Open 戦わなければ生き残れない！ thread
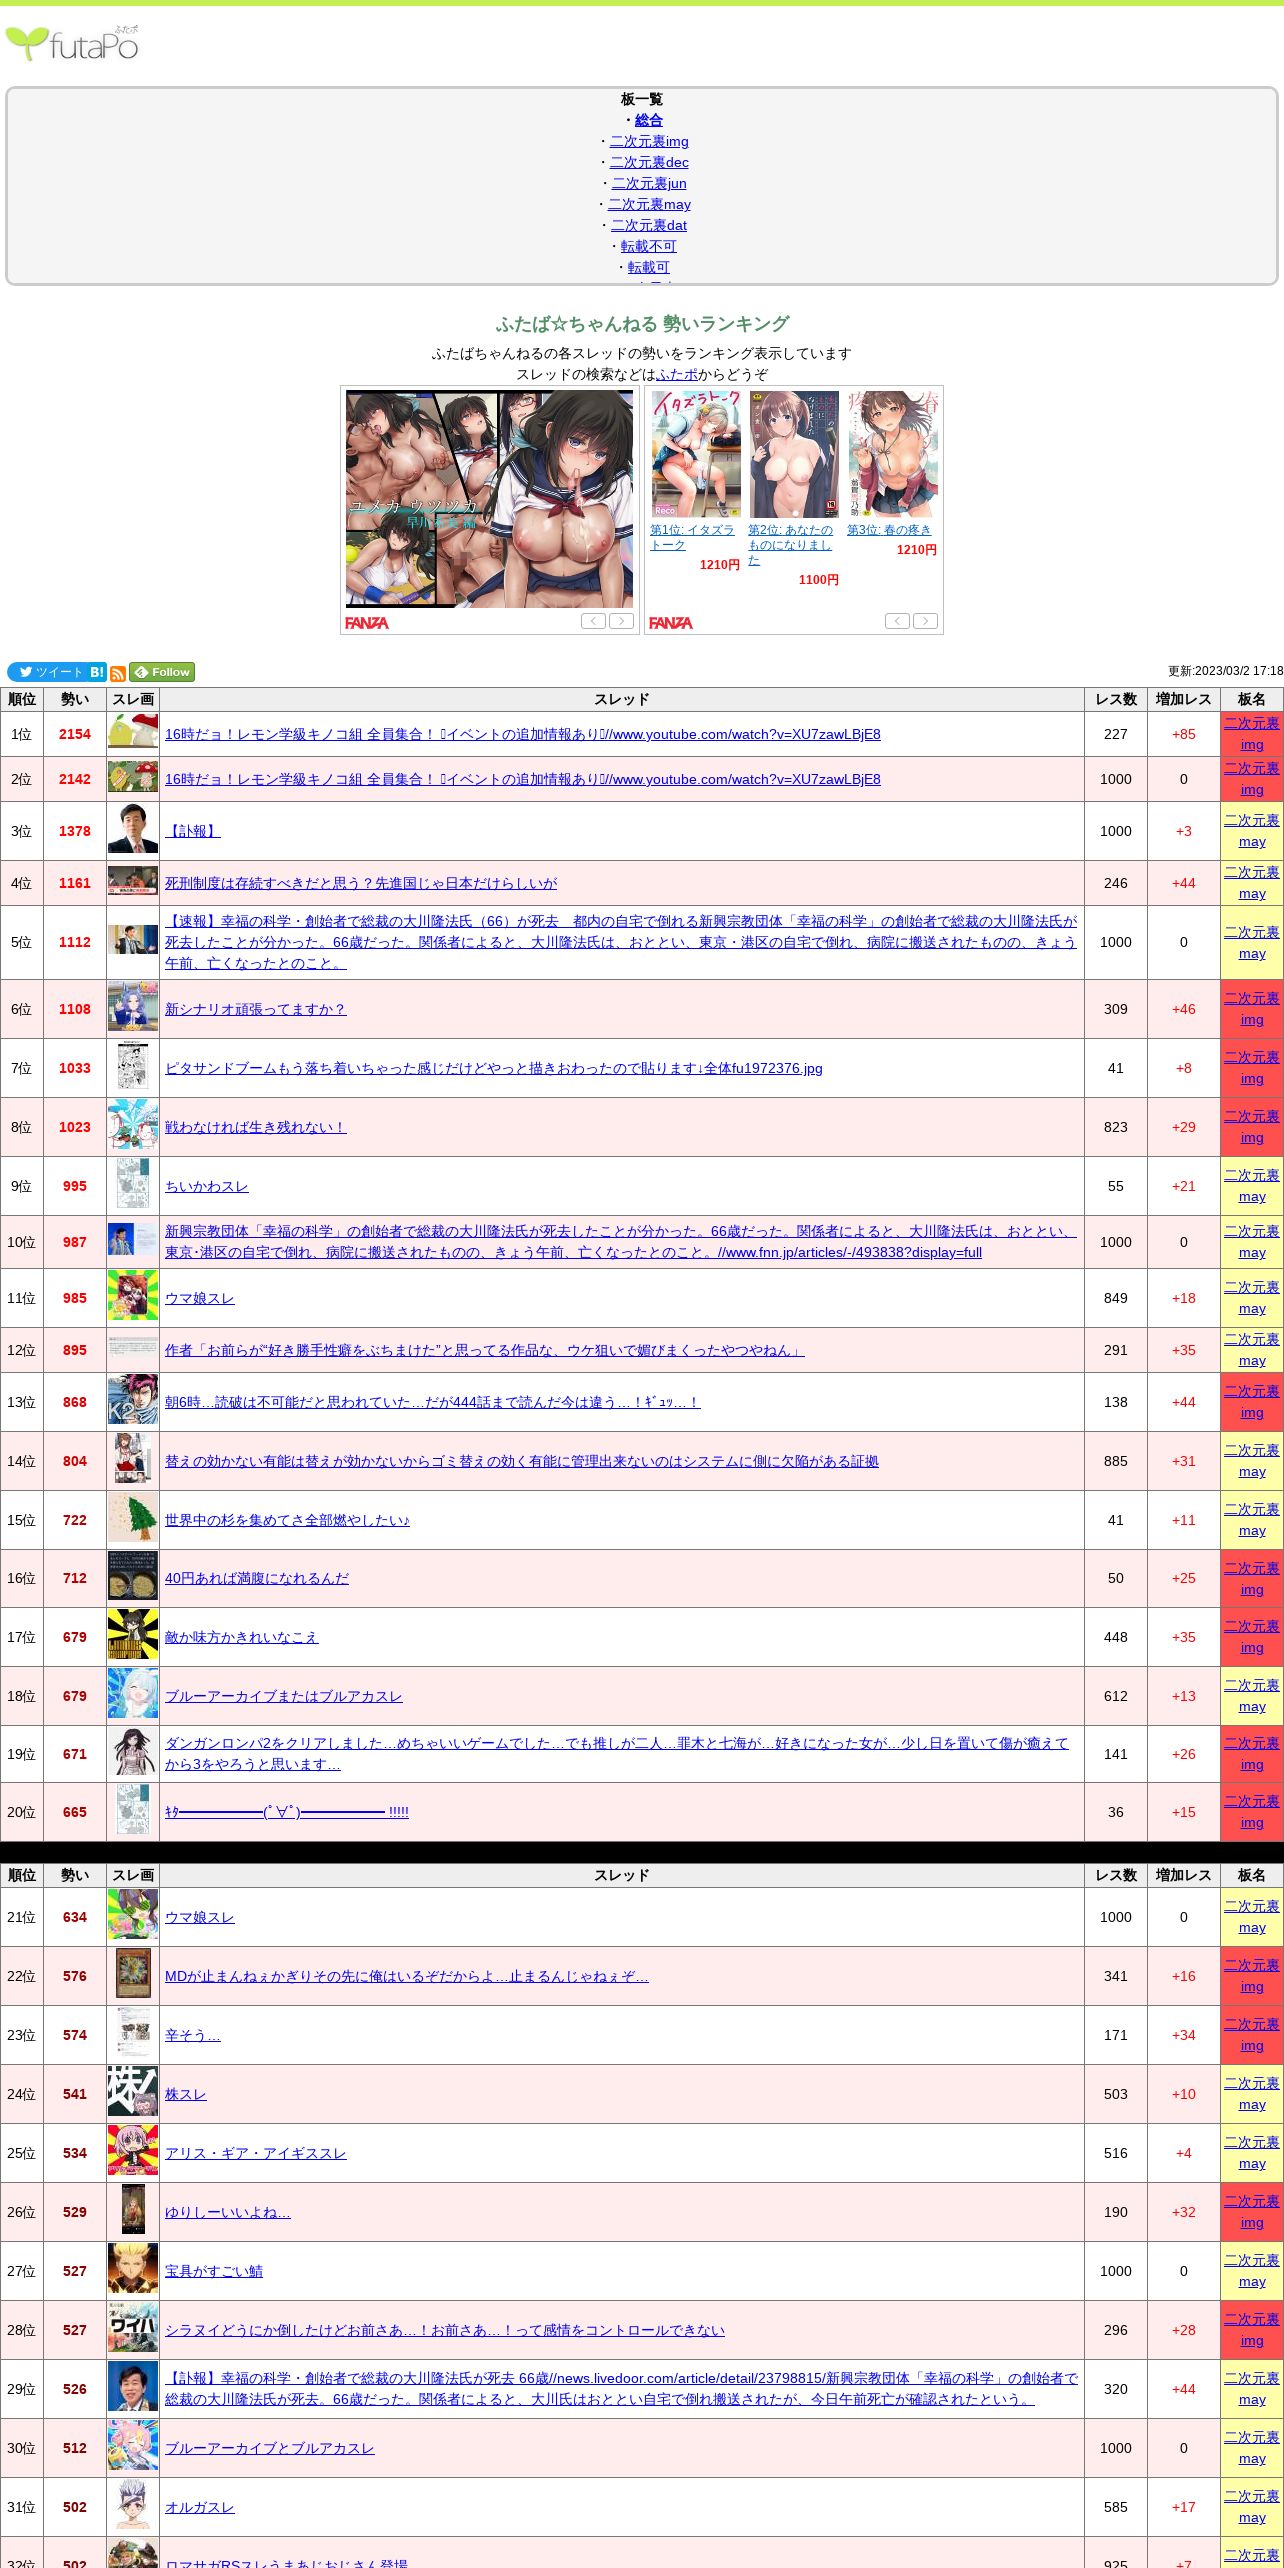This screenshot has height=2568, width=1284. click(256, 1127)
